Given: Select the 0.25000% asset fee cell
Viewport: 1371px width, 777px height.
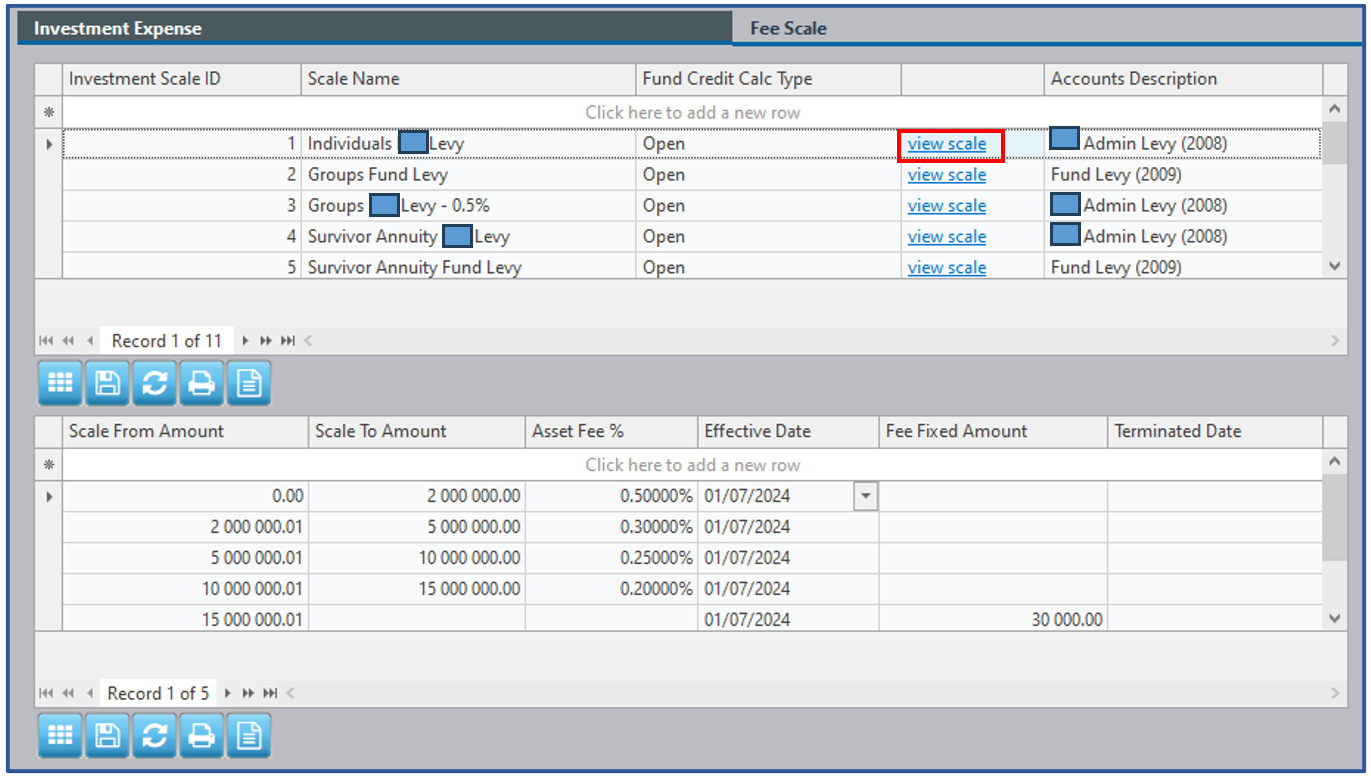Looking at the screenshot, I should (x=611, y=558).
